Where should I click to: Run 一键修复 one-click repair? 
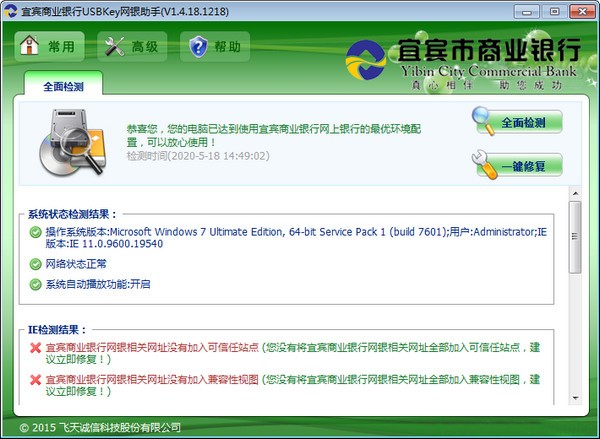tap(519, 165)
